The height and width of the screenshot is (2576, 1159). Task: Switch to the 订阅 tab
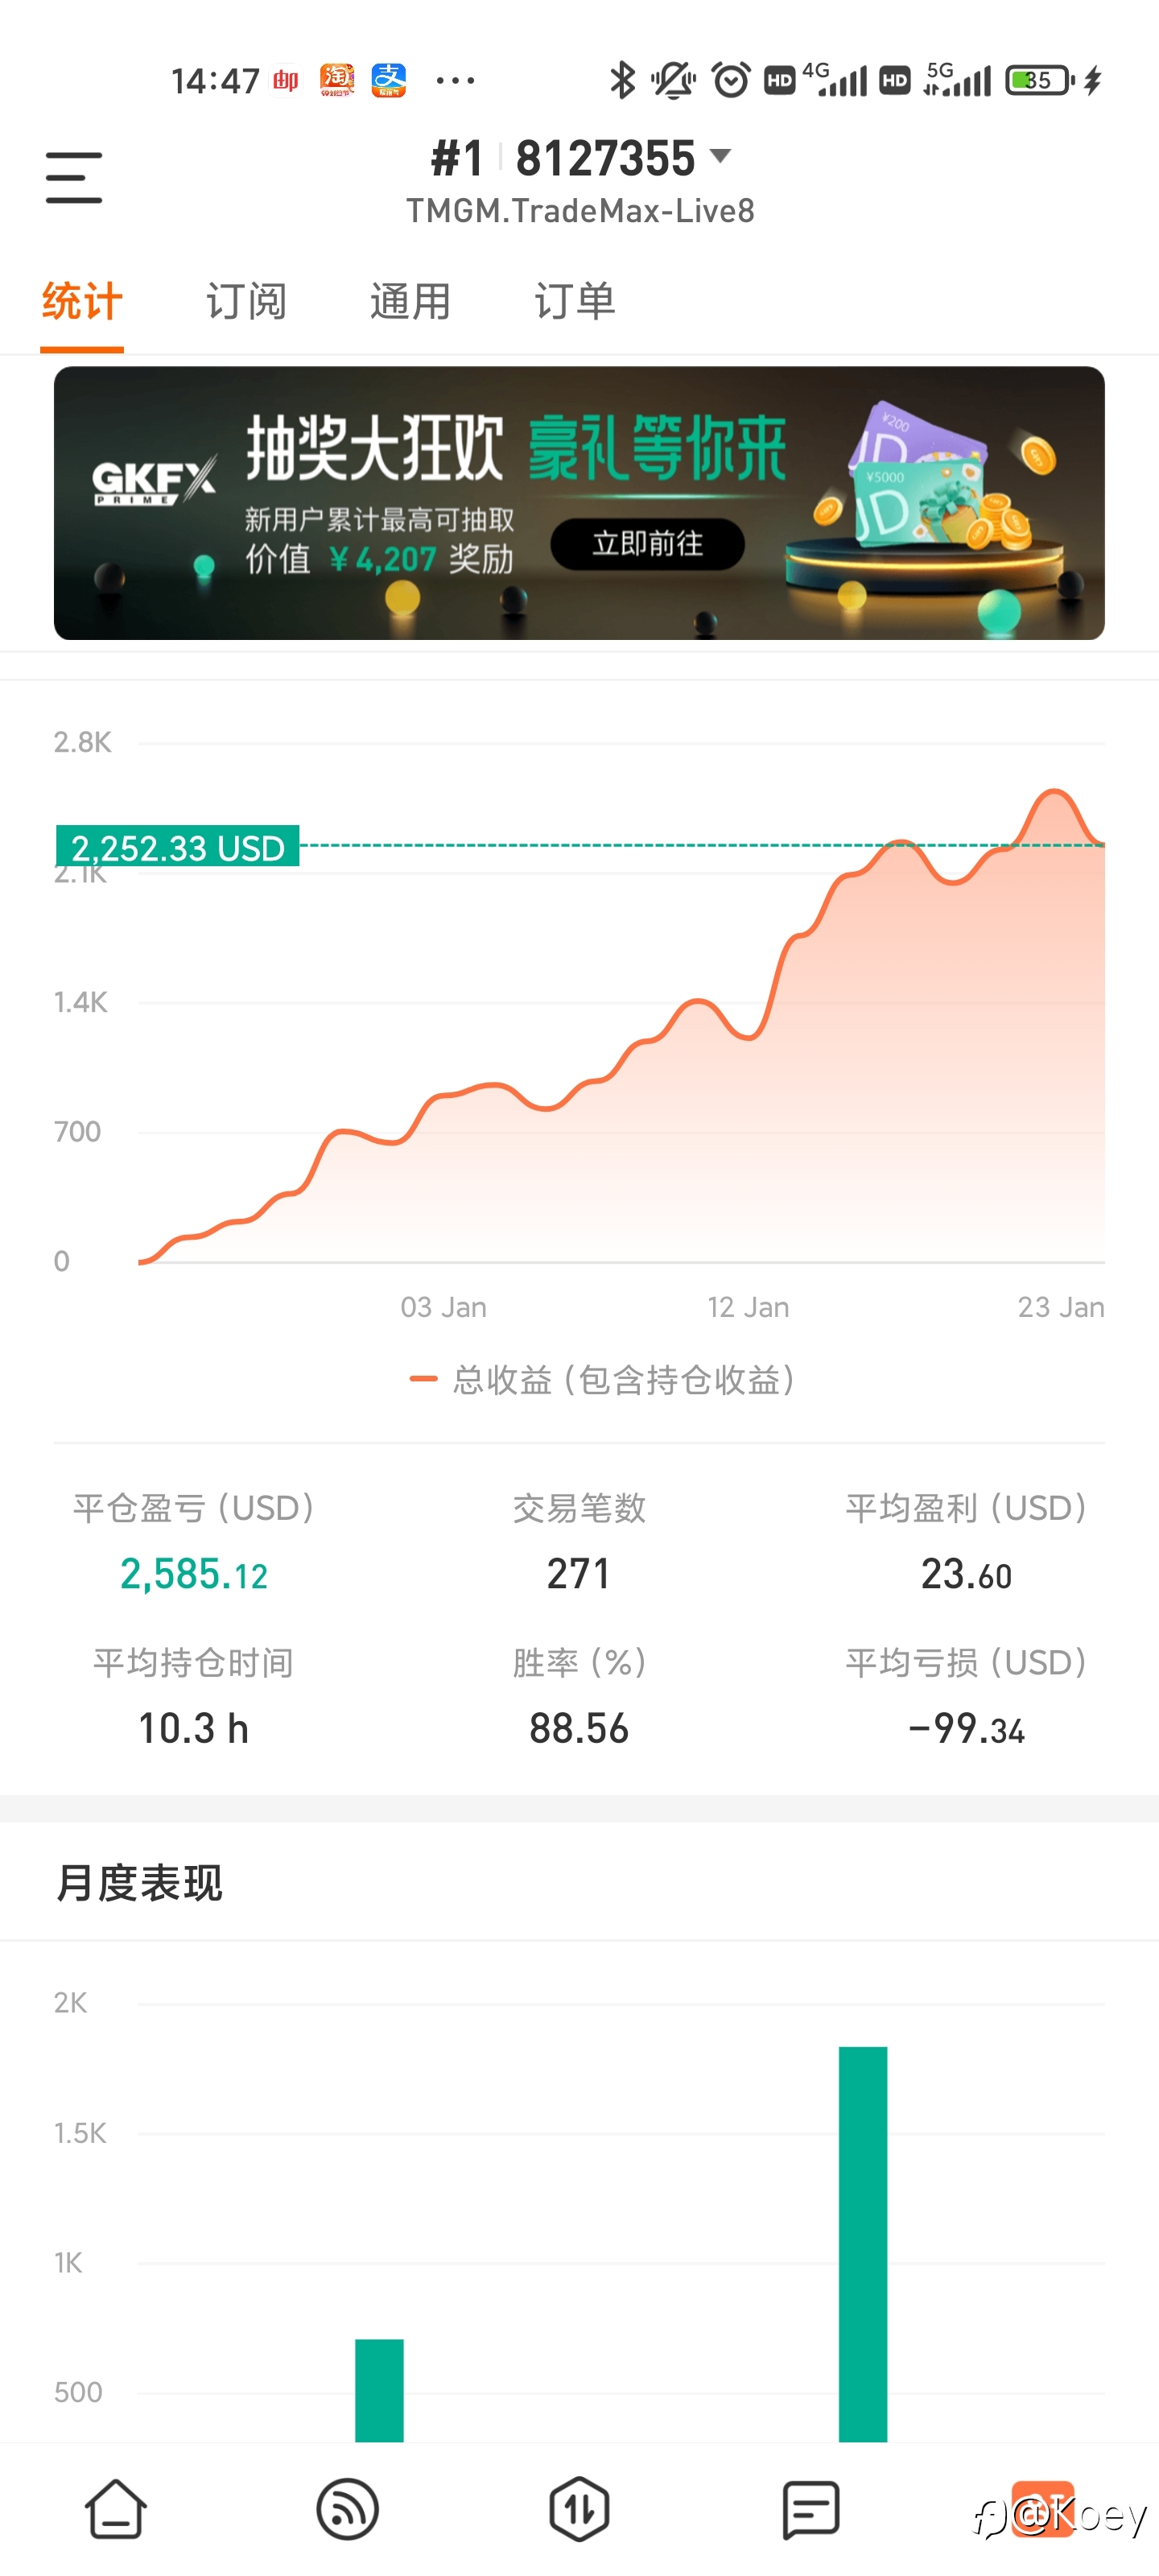[246, 301]
